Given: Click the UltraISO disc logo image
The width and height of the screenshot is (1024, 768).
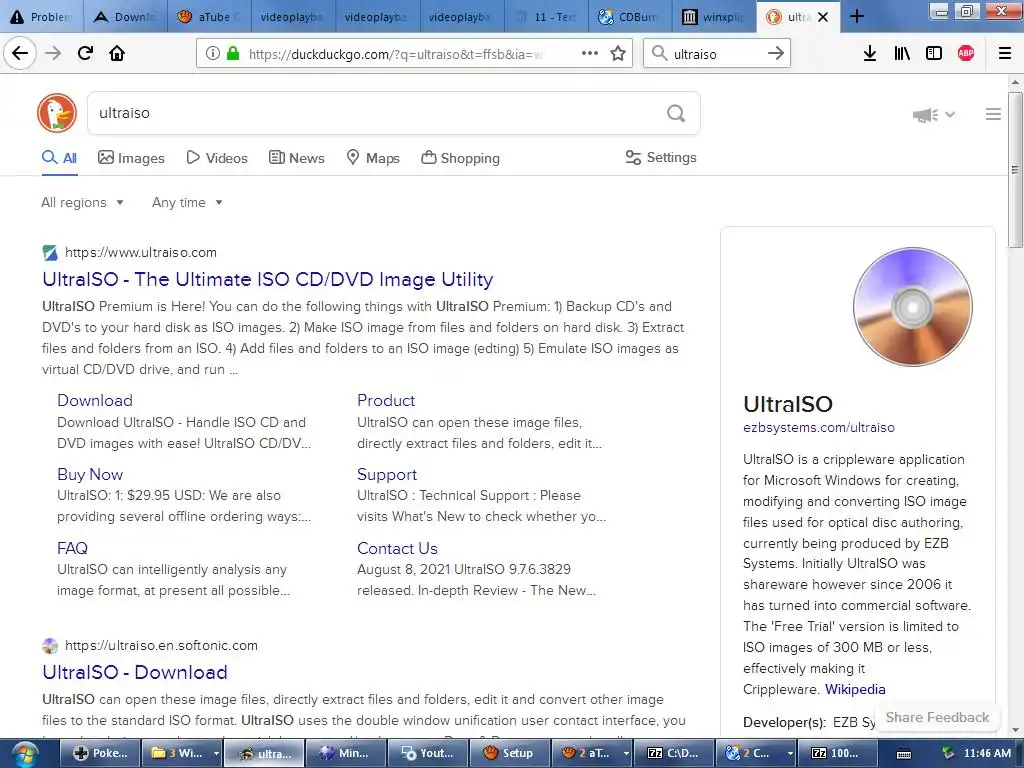Looking at the screenshot, I should coord(912,306).
